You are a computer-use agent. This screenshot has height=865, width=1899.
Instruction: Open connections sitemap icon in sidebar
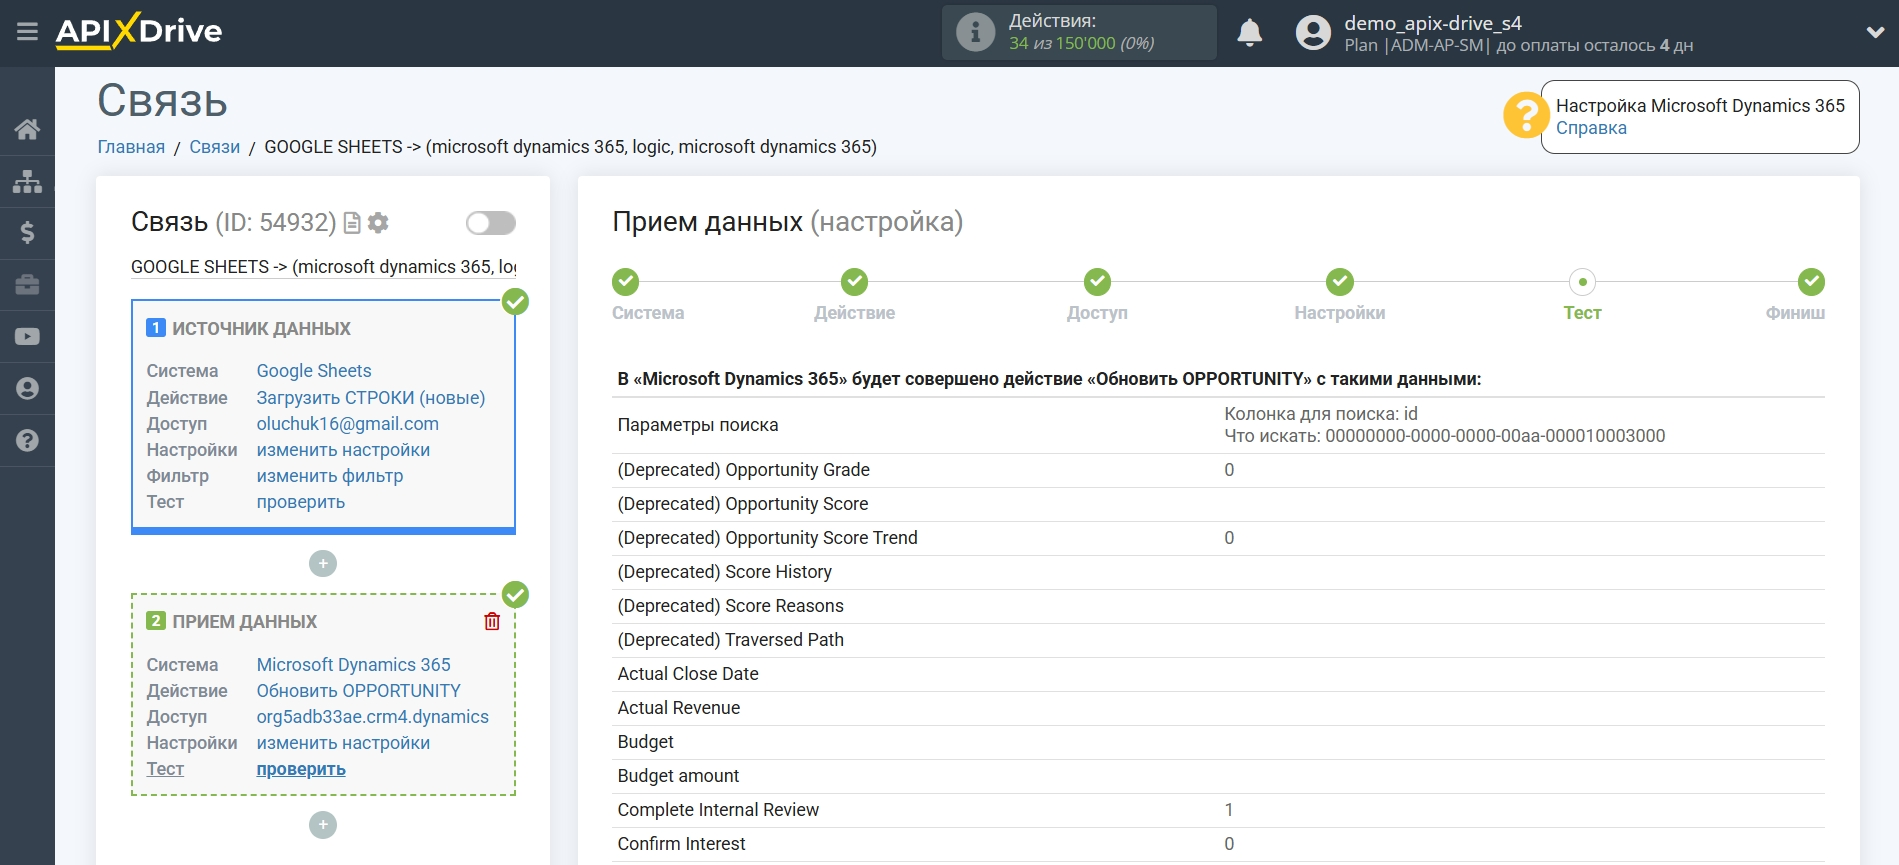click(x=27, y=181)
